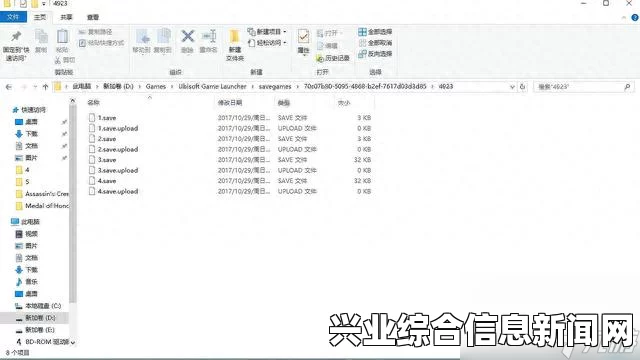Select Quick access (快速访问) in the navigation pane

(33, 110)
